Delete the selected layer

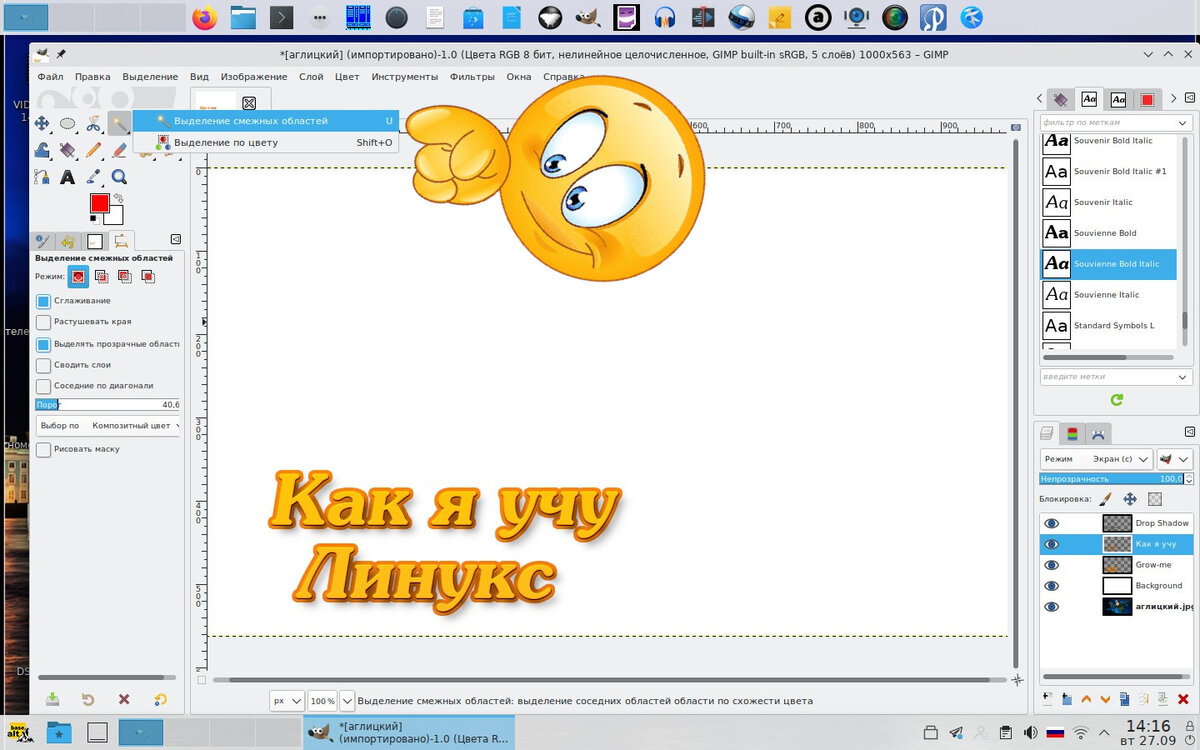1183,698
